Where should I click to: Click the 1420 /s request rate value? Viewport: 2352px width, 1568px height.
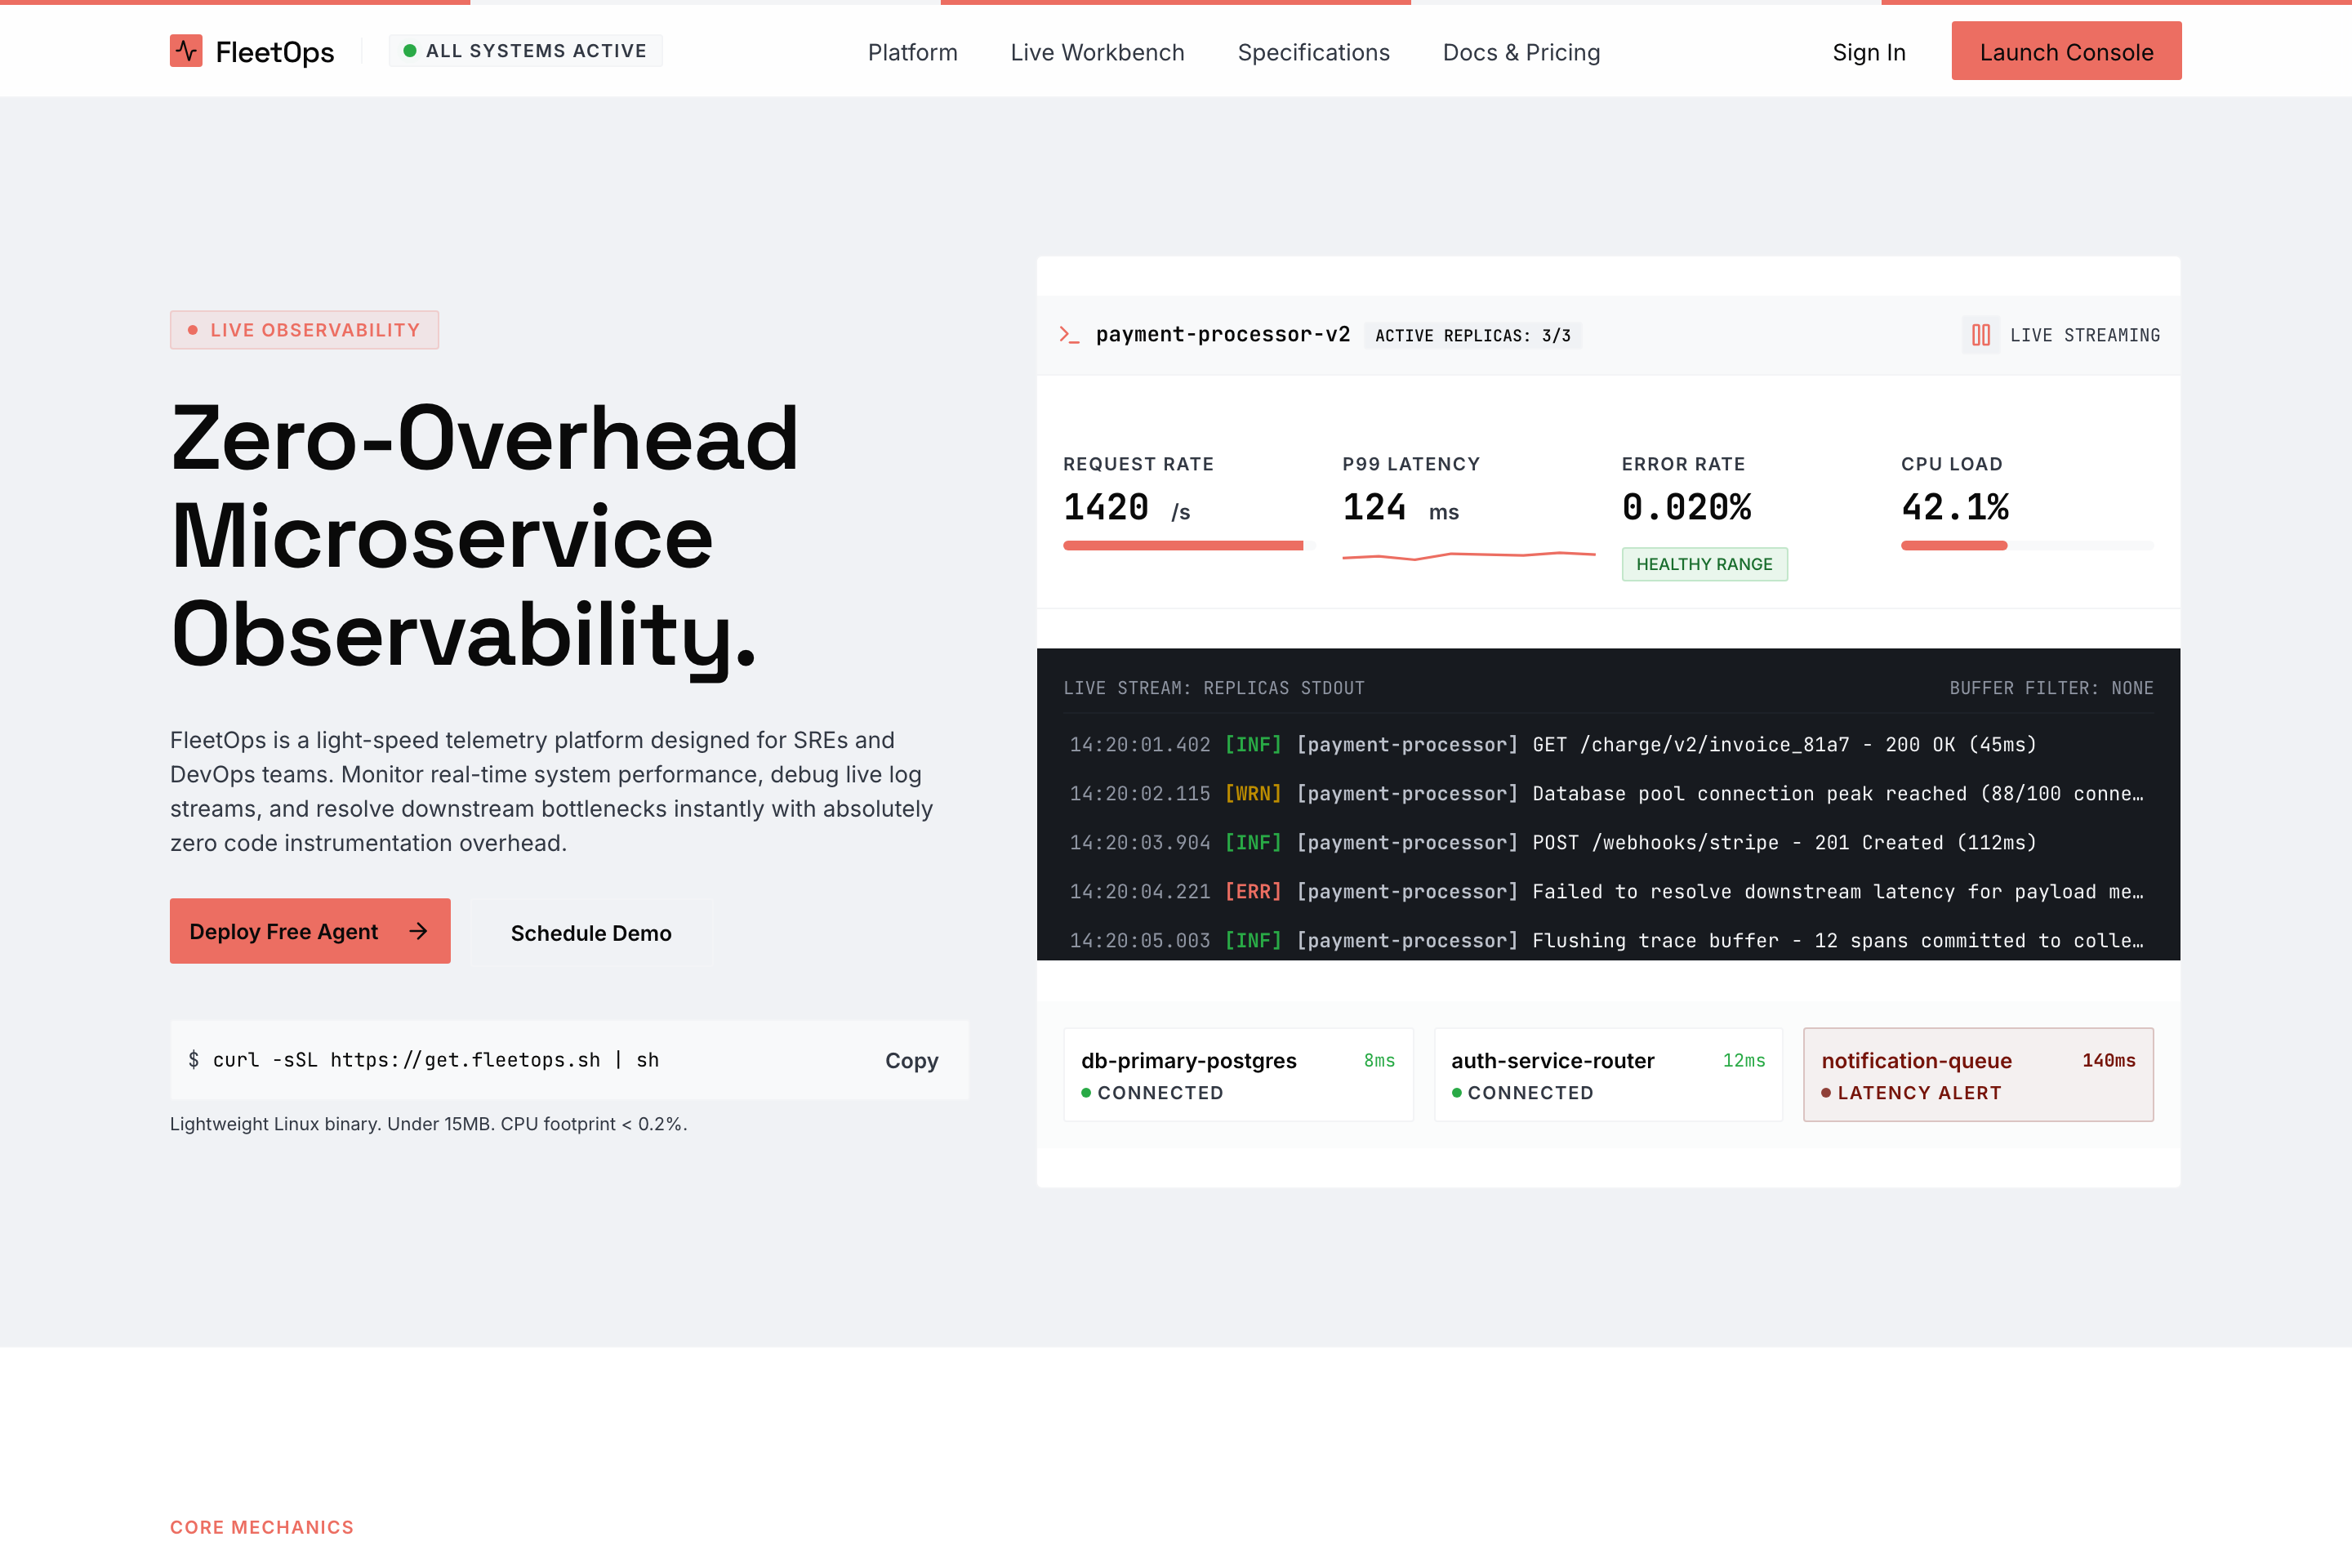[1127, 507]
